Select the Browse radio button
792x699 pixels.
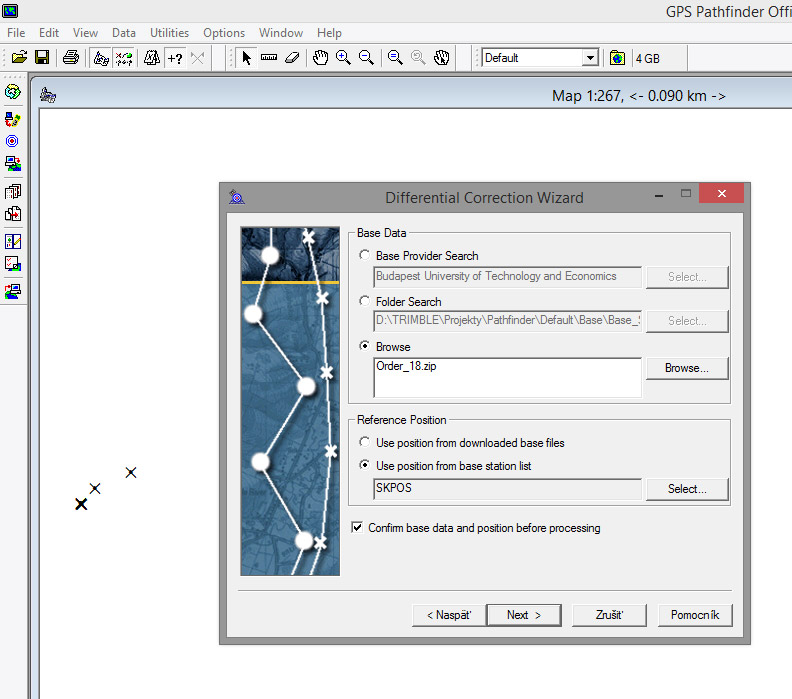[364, 346]
